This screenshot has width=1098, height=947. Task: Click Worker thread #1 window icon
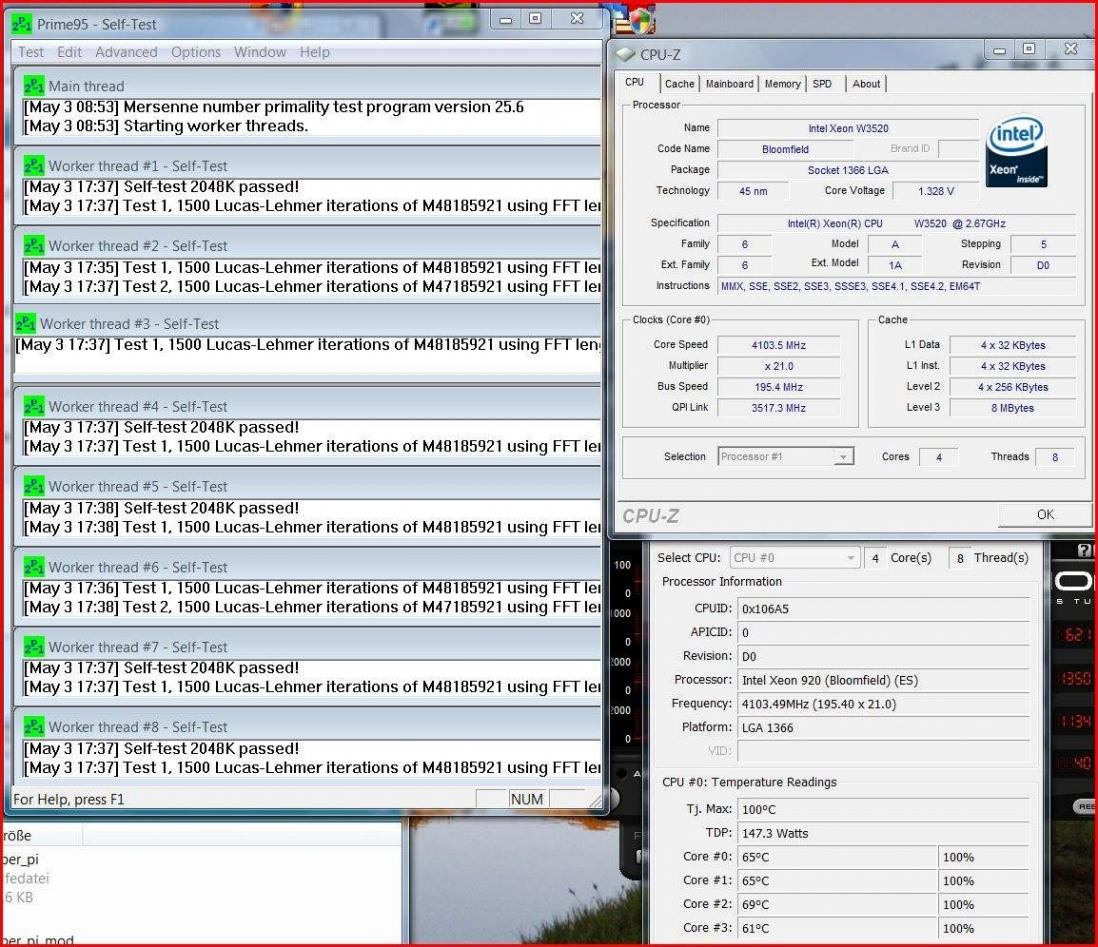(x=34, y=165)
